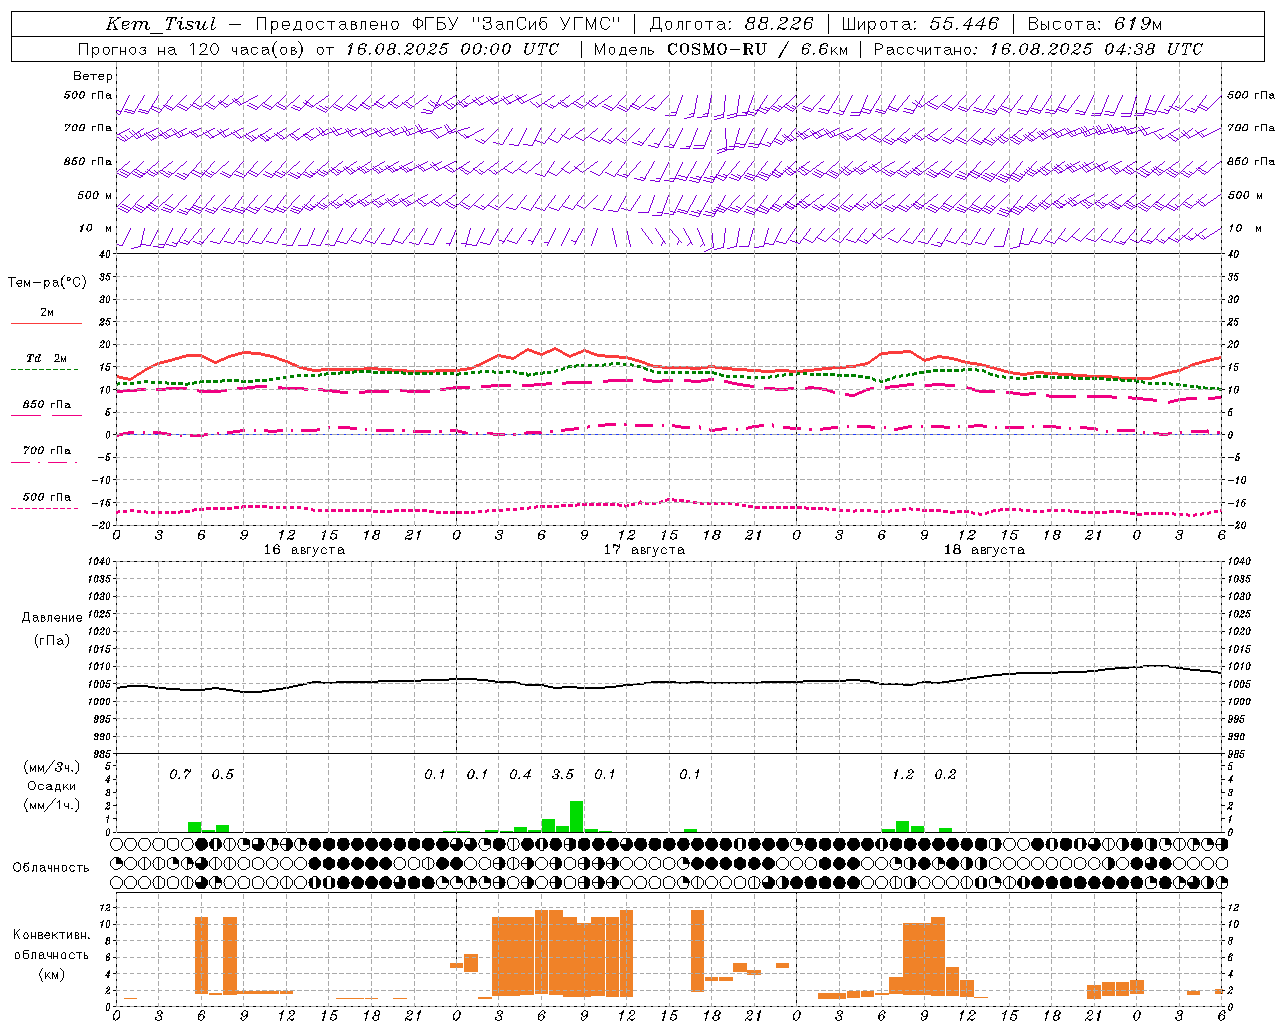
Task: Click the tallest green precipitation bar
Action: point(577,816)
